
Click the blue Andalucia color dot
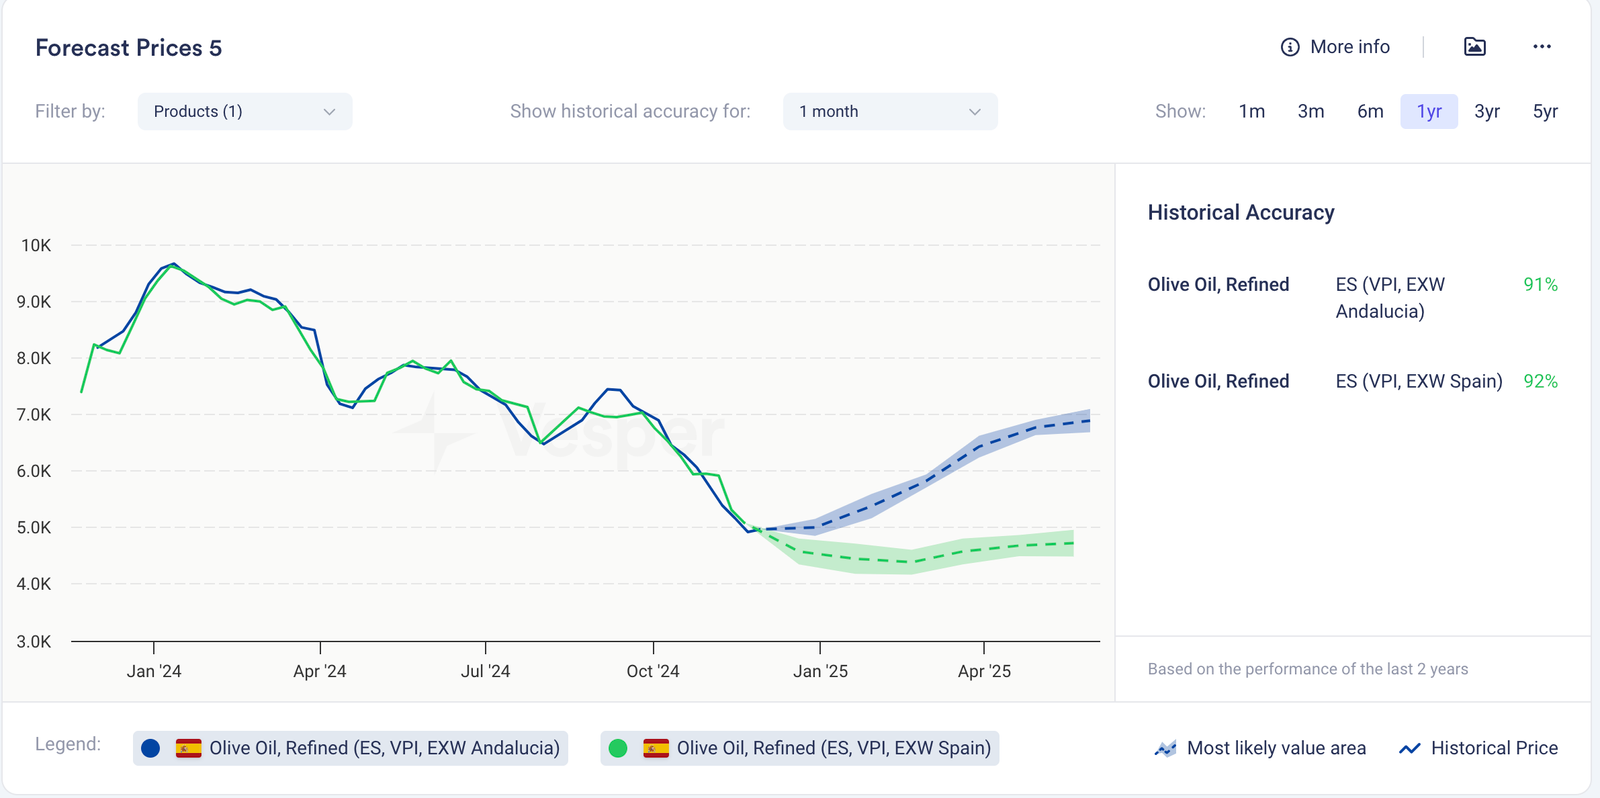[151, 748]
